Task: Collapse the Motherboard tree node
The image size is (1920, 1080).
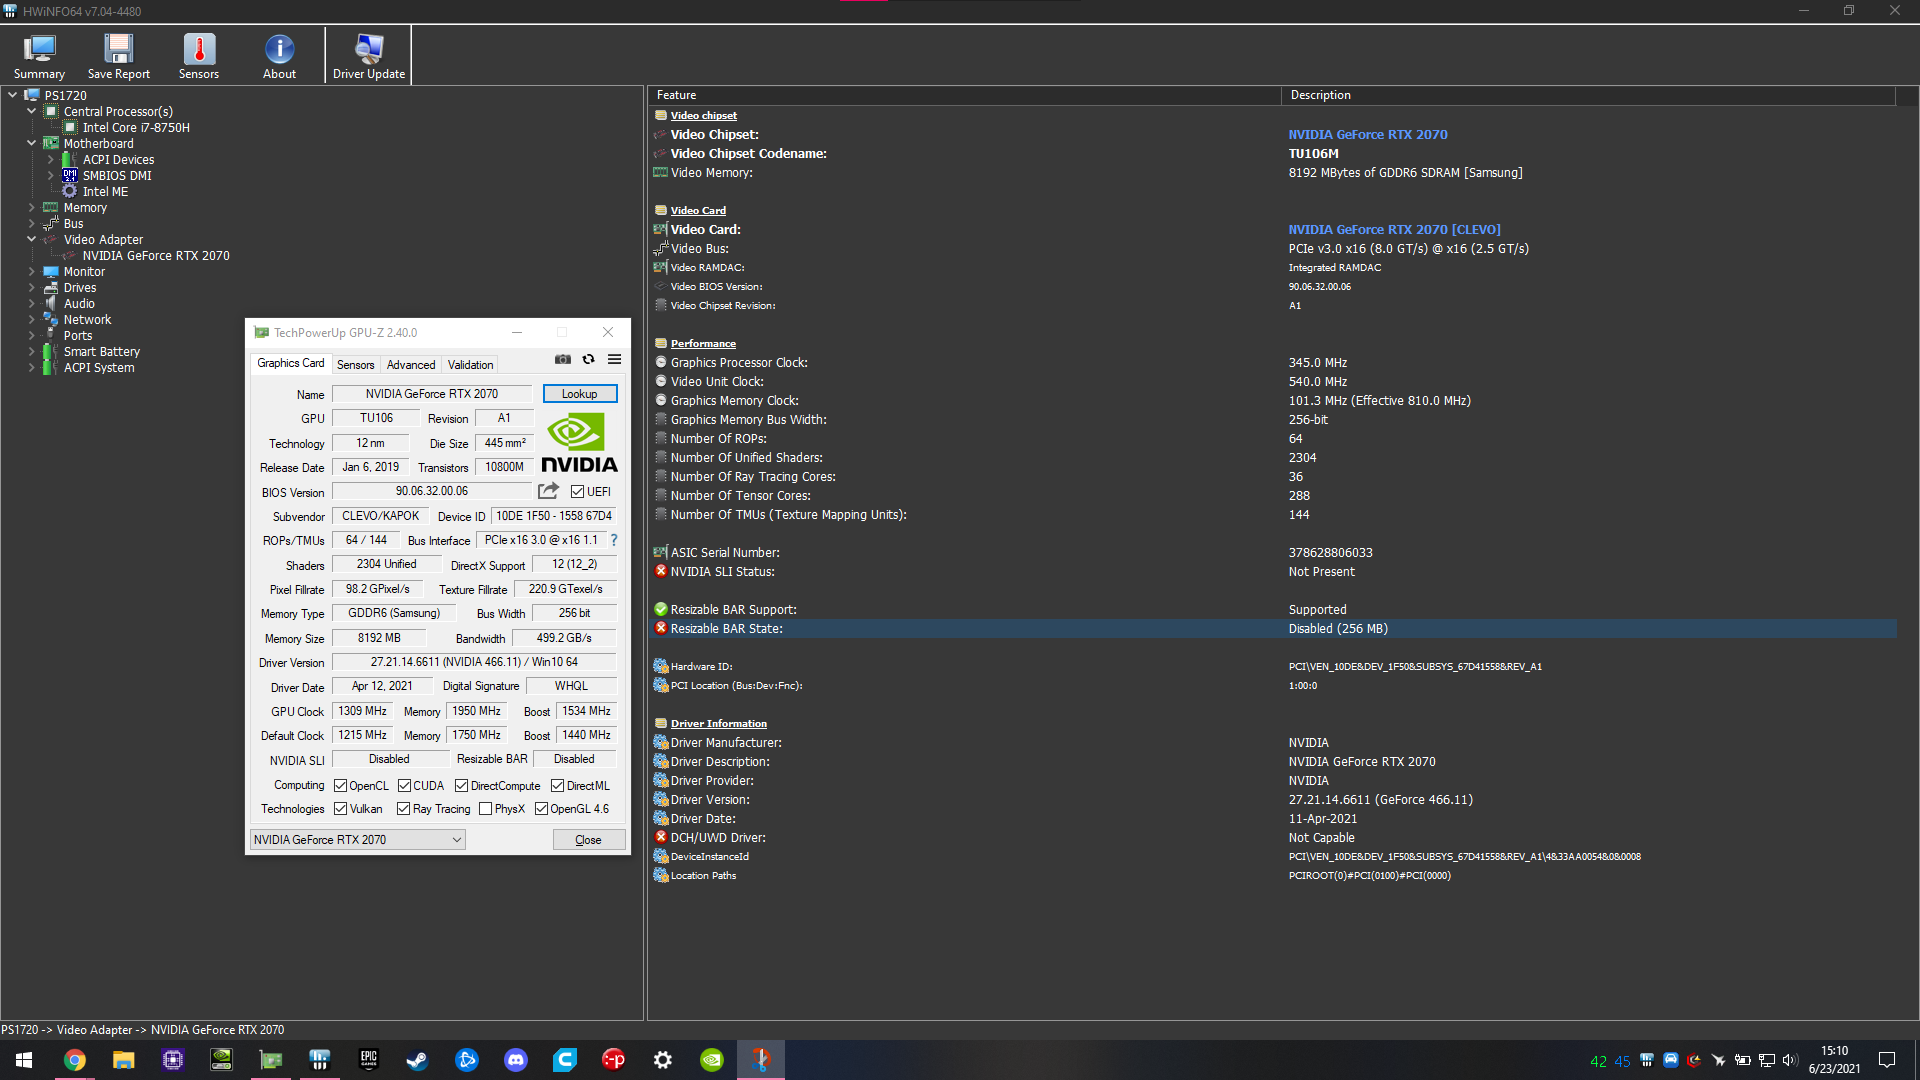Action: [31, 143]
